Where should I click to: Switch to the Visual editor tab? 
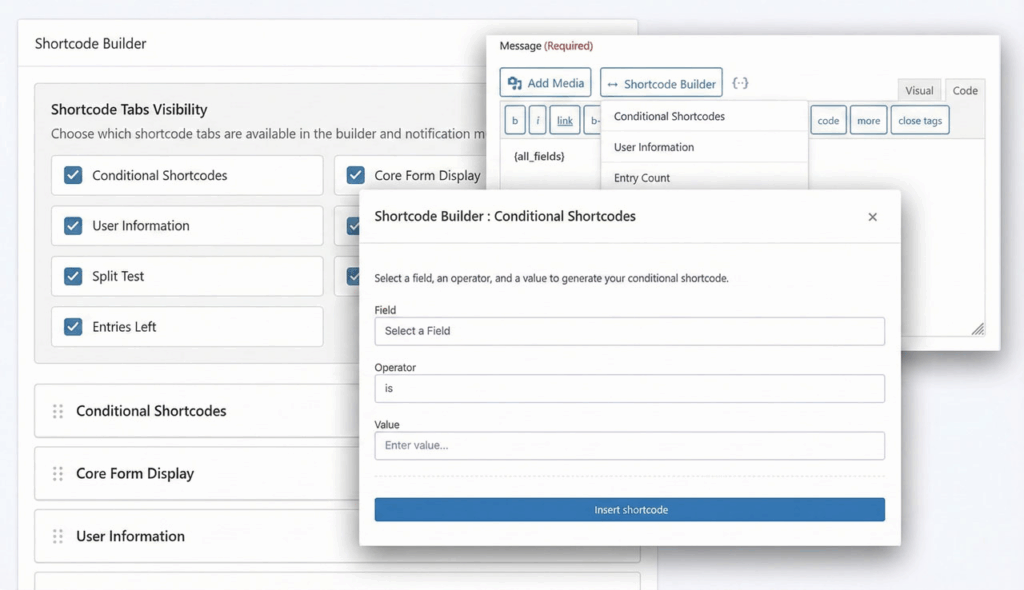coord(919,91)
